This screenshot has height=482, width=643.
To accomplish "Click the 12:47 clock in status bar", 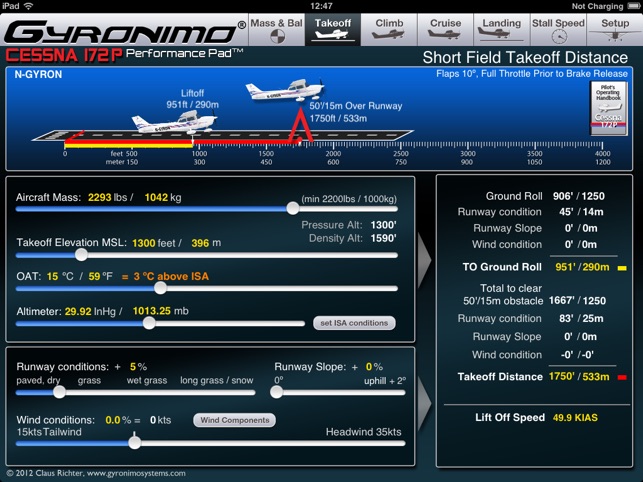I will pos(321,6).
